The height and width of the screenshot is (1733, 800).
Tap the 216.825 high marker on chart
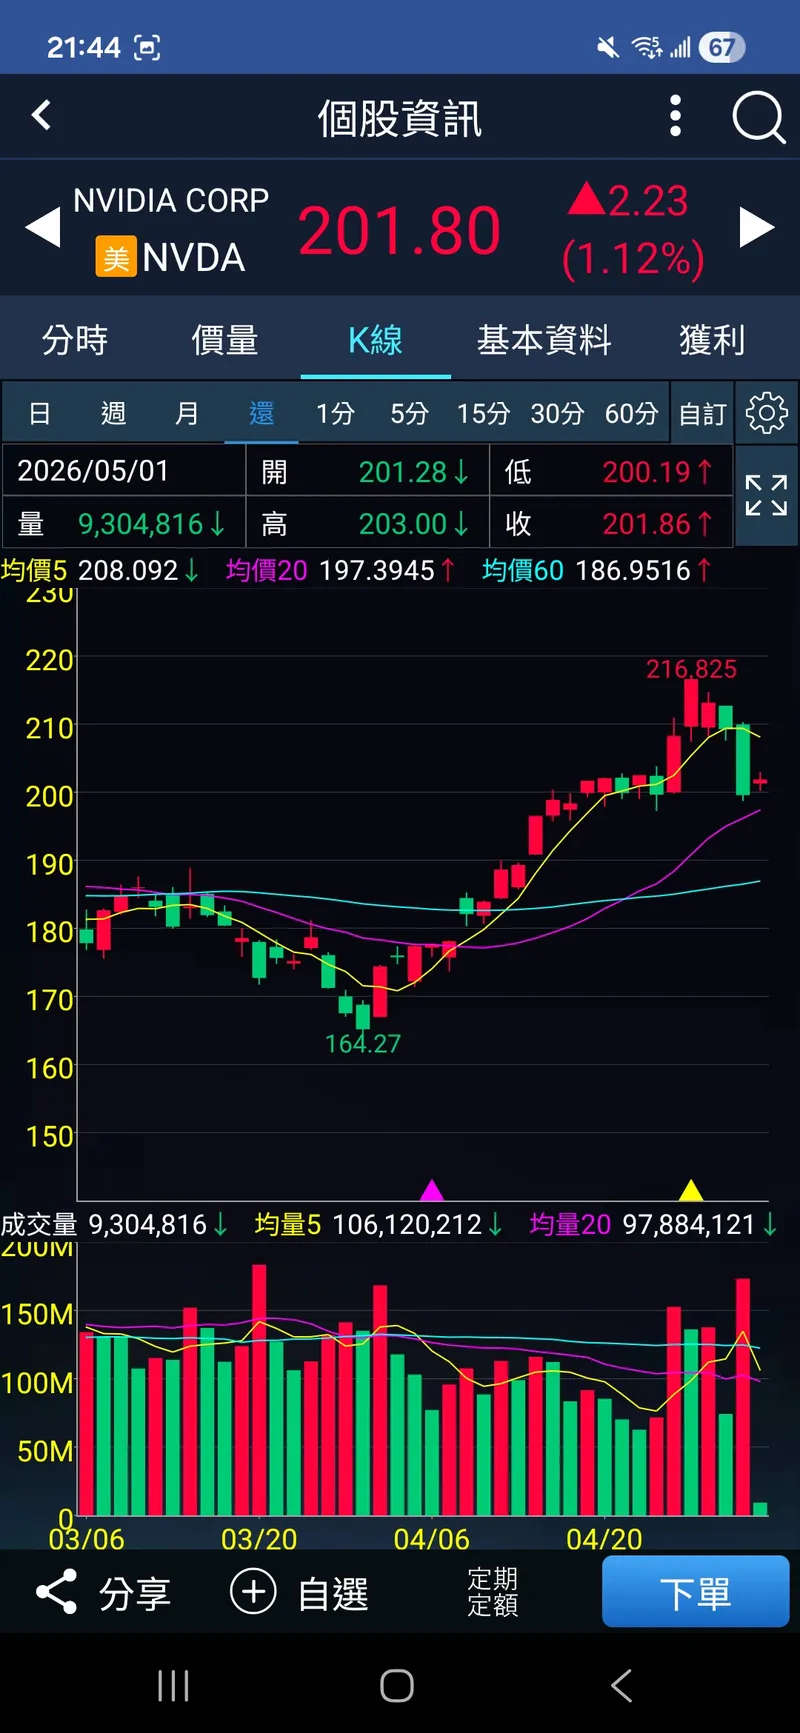point(691,669)
